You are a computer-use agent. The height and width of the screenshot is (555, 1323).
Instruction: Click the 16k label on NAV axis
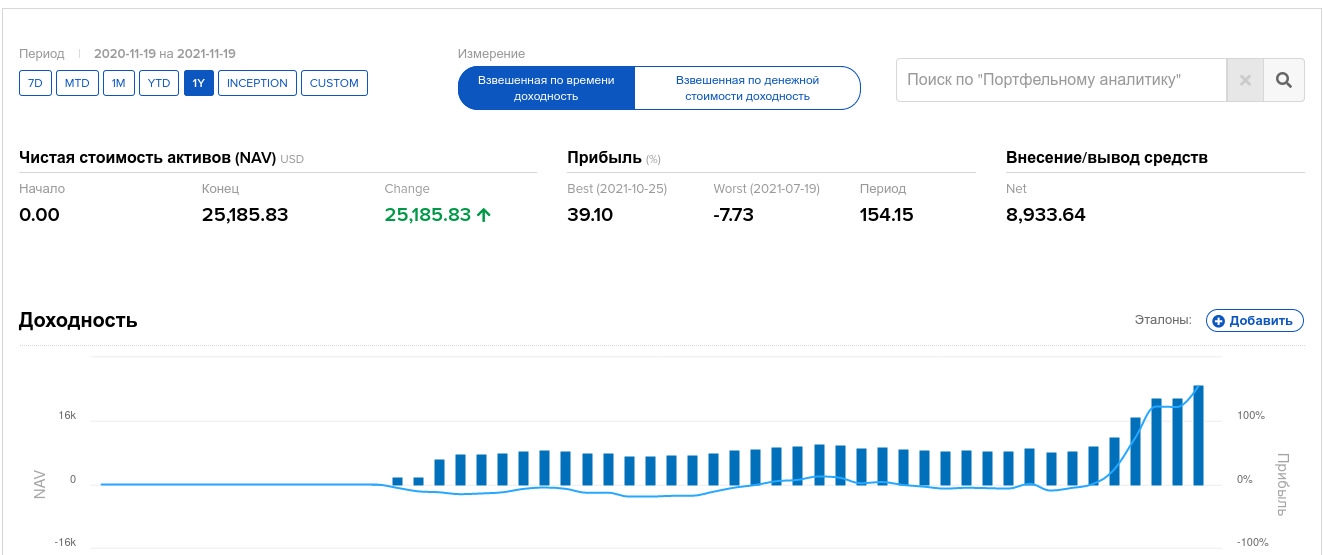pyautogui.click(x=67, y=415)
